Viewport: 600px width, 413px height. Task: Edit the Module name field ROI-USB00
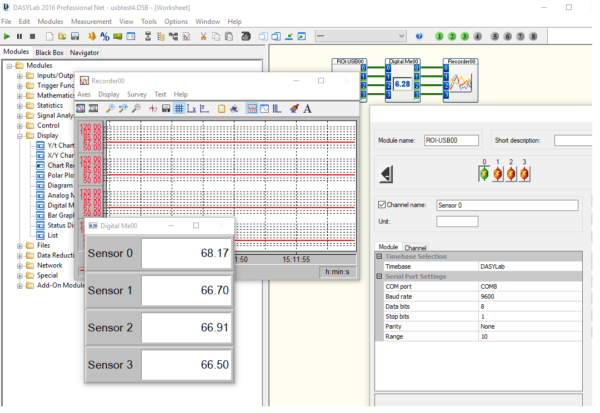point(451,140)
